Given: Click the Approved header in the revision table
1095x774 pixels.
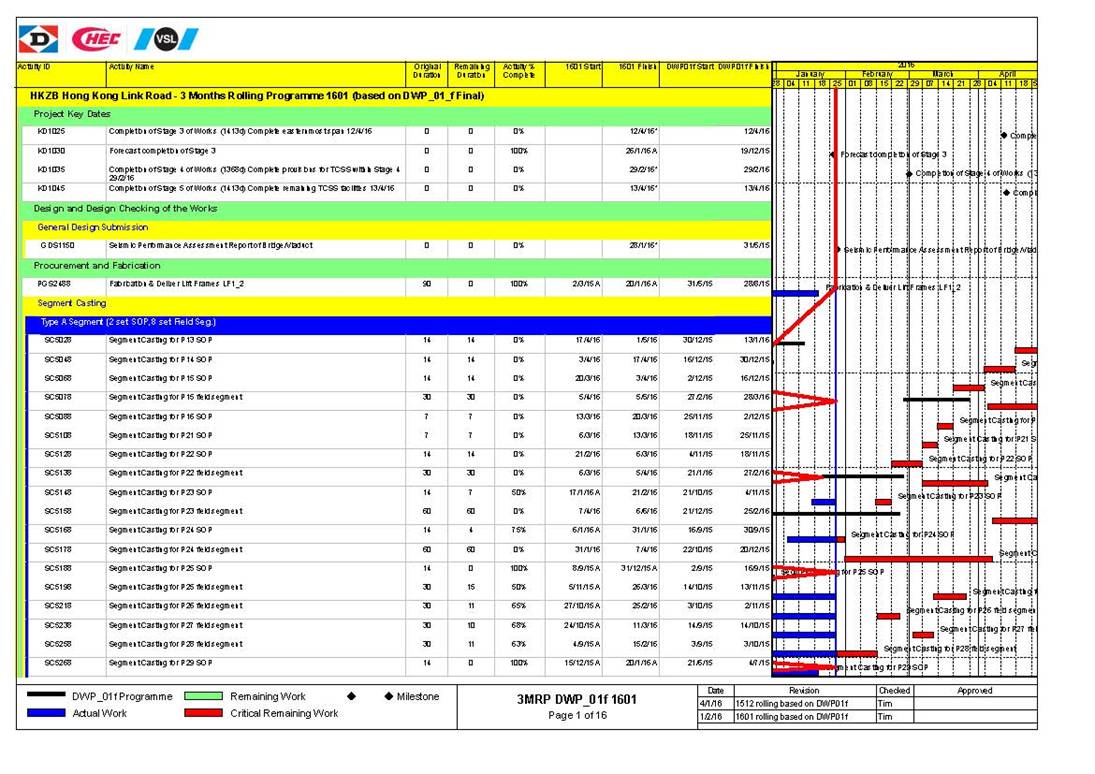Looking at the screenshot, I should coord(975,691).
